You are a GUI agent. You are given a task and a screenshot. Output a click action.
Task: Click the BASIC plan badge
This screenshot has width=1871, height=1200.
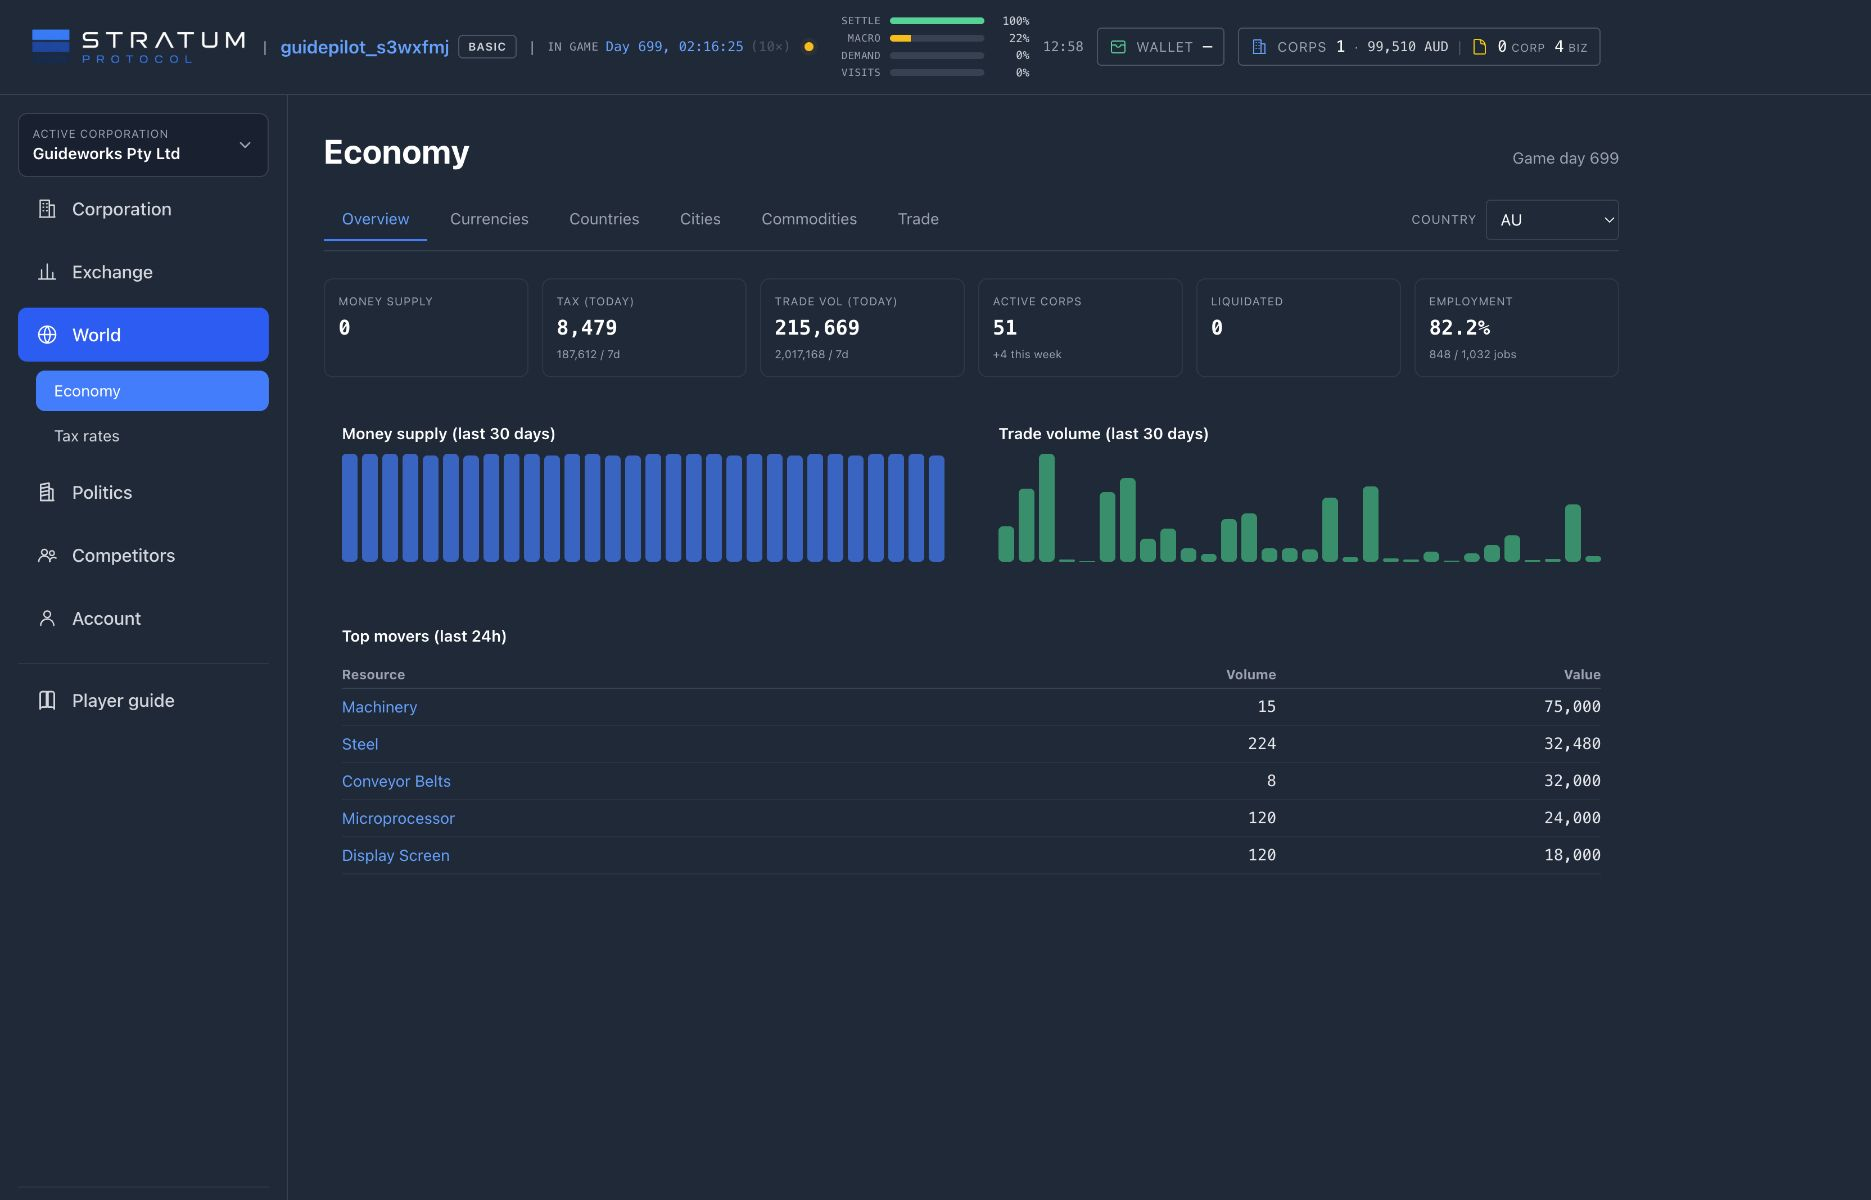(487, 47)
